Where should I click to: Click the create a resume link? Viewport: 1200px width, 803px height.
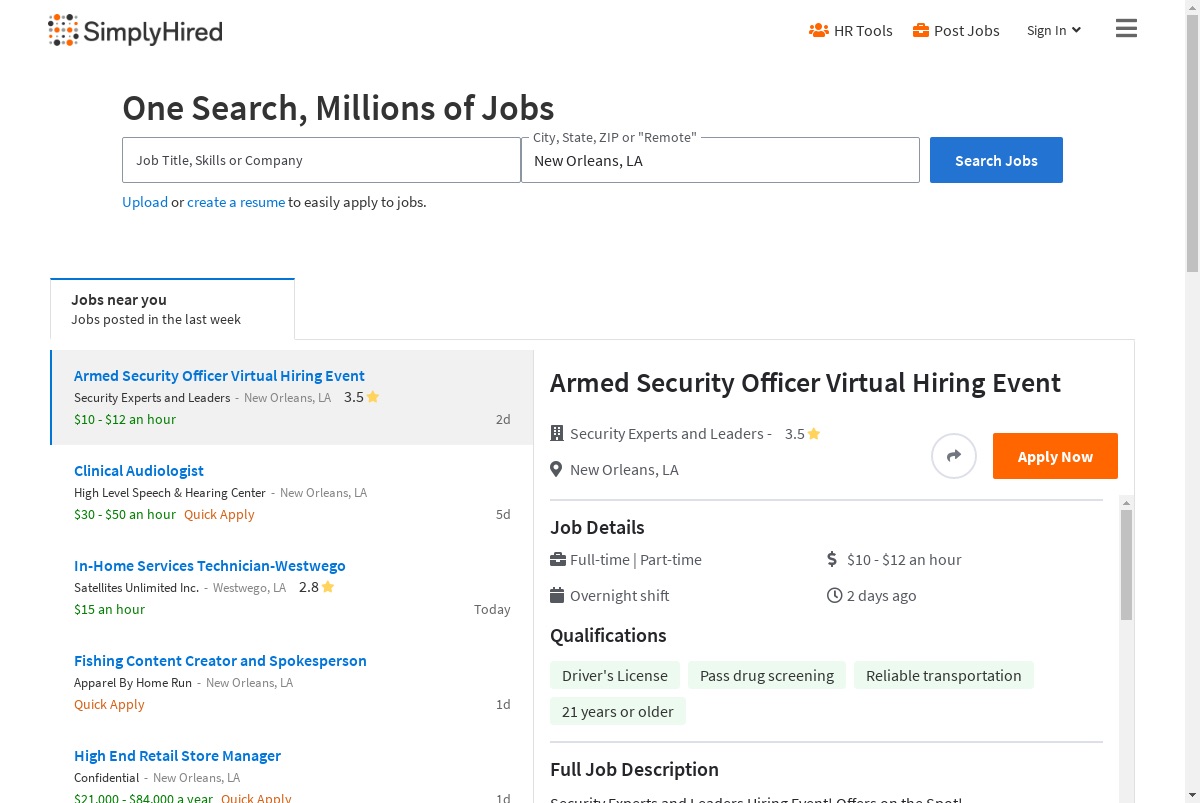[x=236, y=202]
